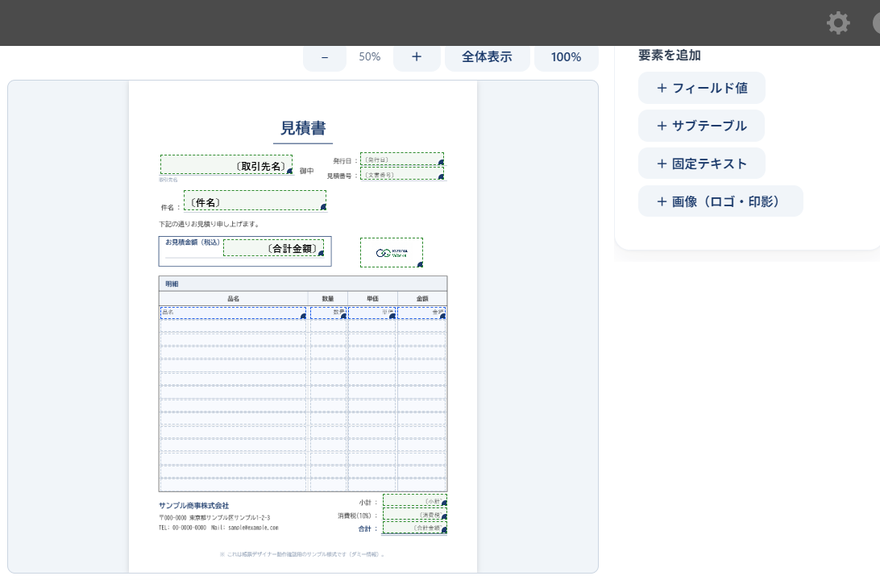The image size is (880, 580).
Task: Grab resize handle of 〔取引先名〕 field
Action: [290, 171]
